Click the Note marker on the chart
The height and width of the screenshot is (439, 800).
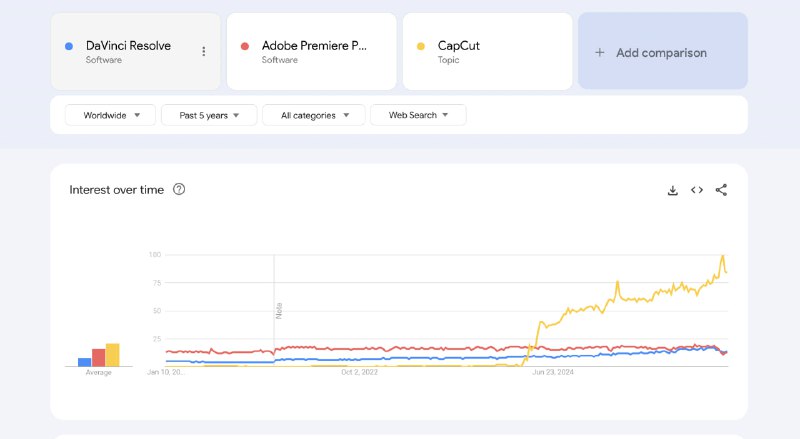click(279, 310)
